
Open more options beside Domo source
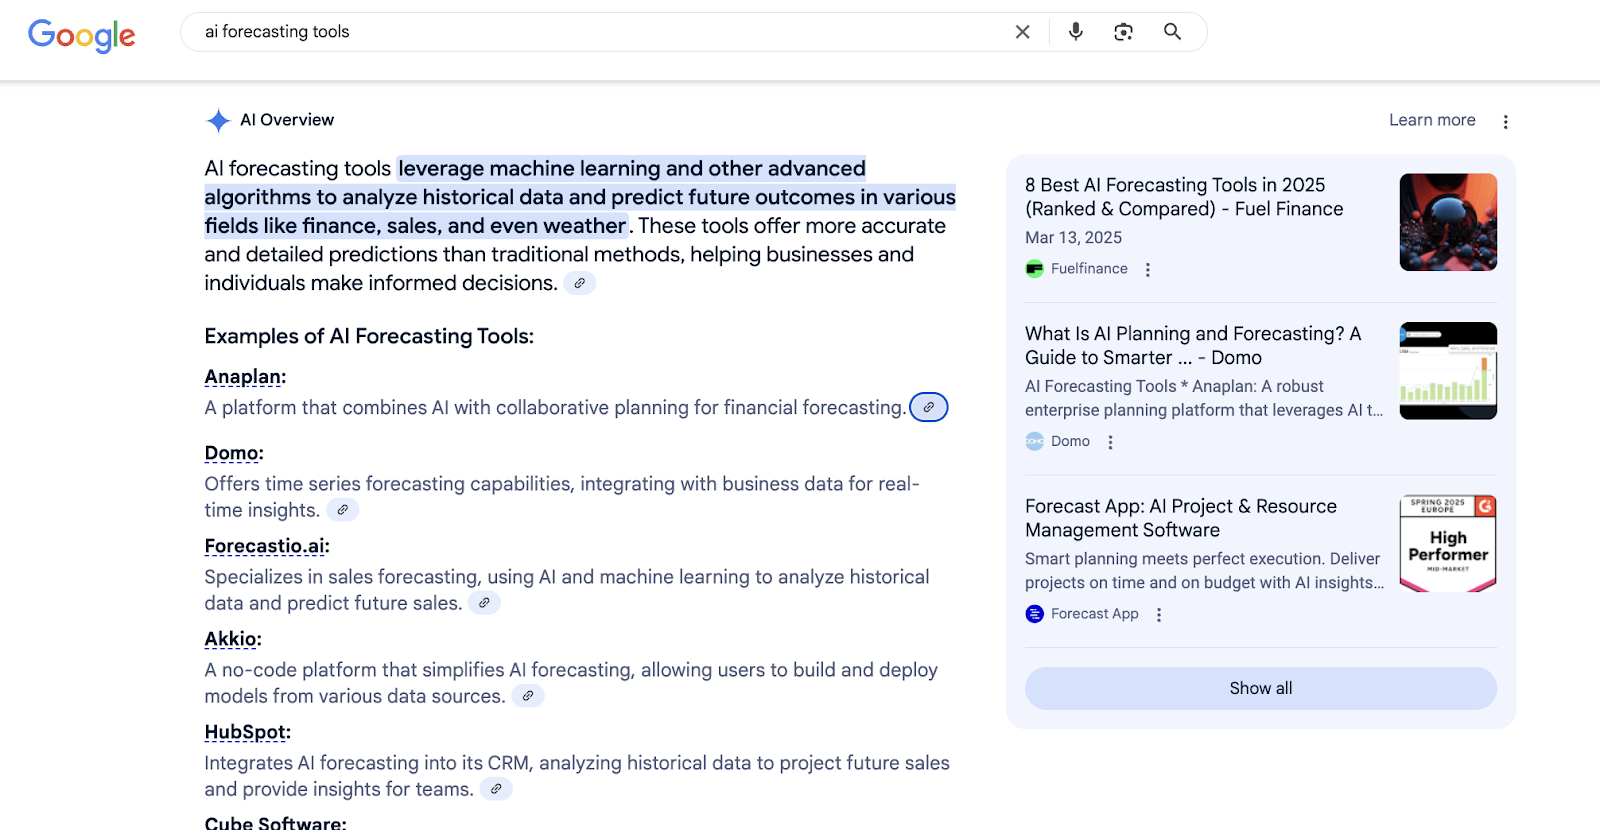point(1110,442)
